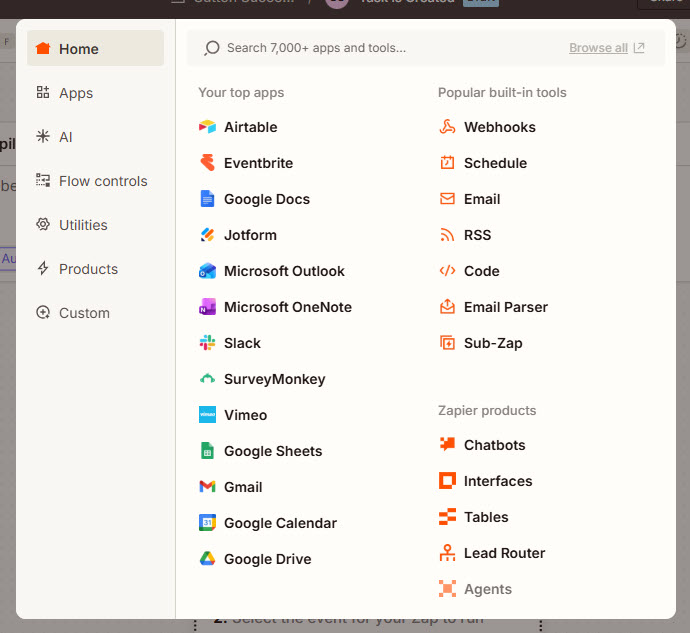Select Webhooks built-in tool label

(x=499, y=127)
